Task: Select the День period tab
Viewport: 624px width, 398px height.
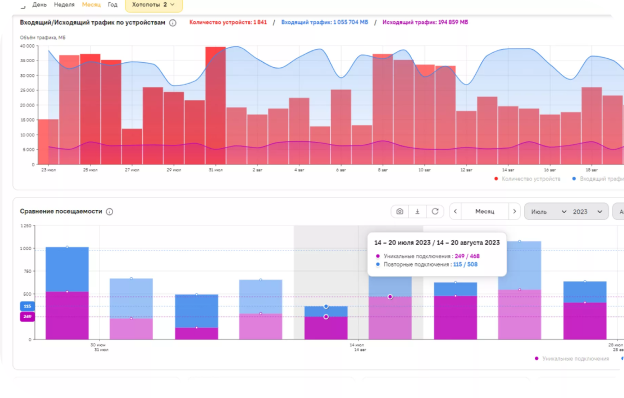Action: pyautogui.click(x=39, y=5)
